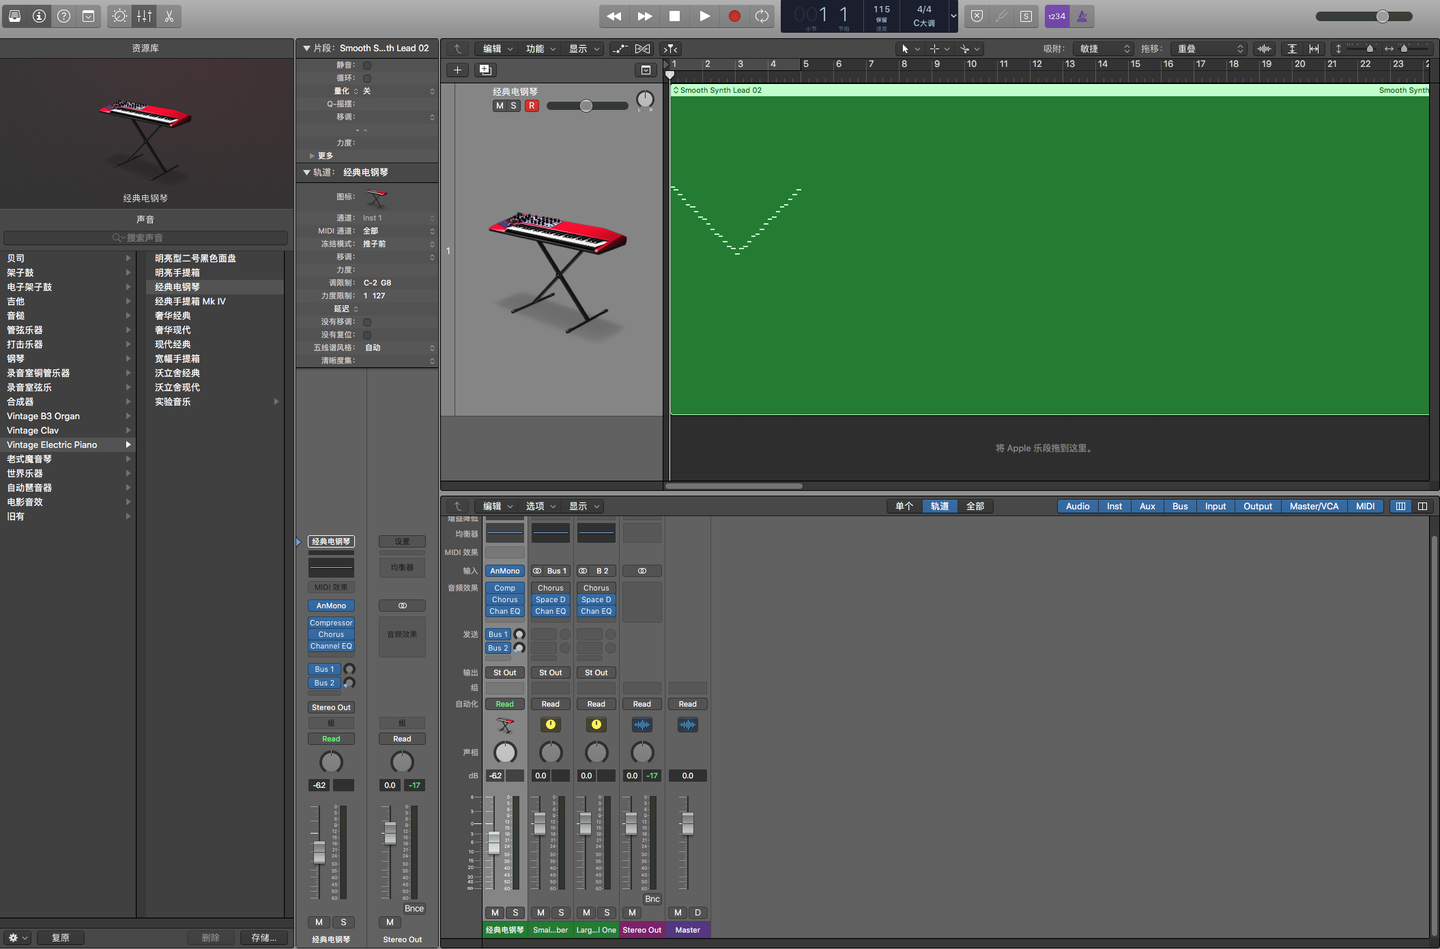Expand the 更多 disclosure triangle
1440x949 pixels.
pos(312,156)
